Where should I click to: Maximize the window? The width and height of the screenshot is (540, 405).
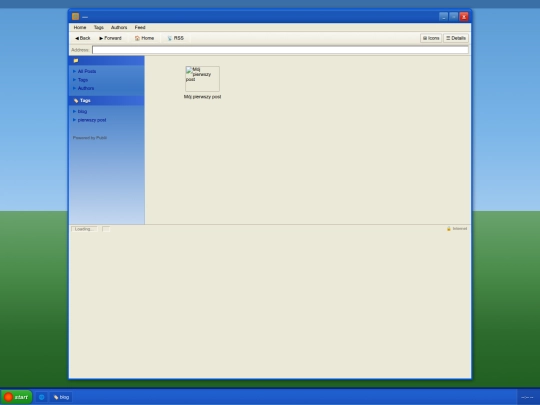454,17
